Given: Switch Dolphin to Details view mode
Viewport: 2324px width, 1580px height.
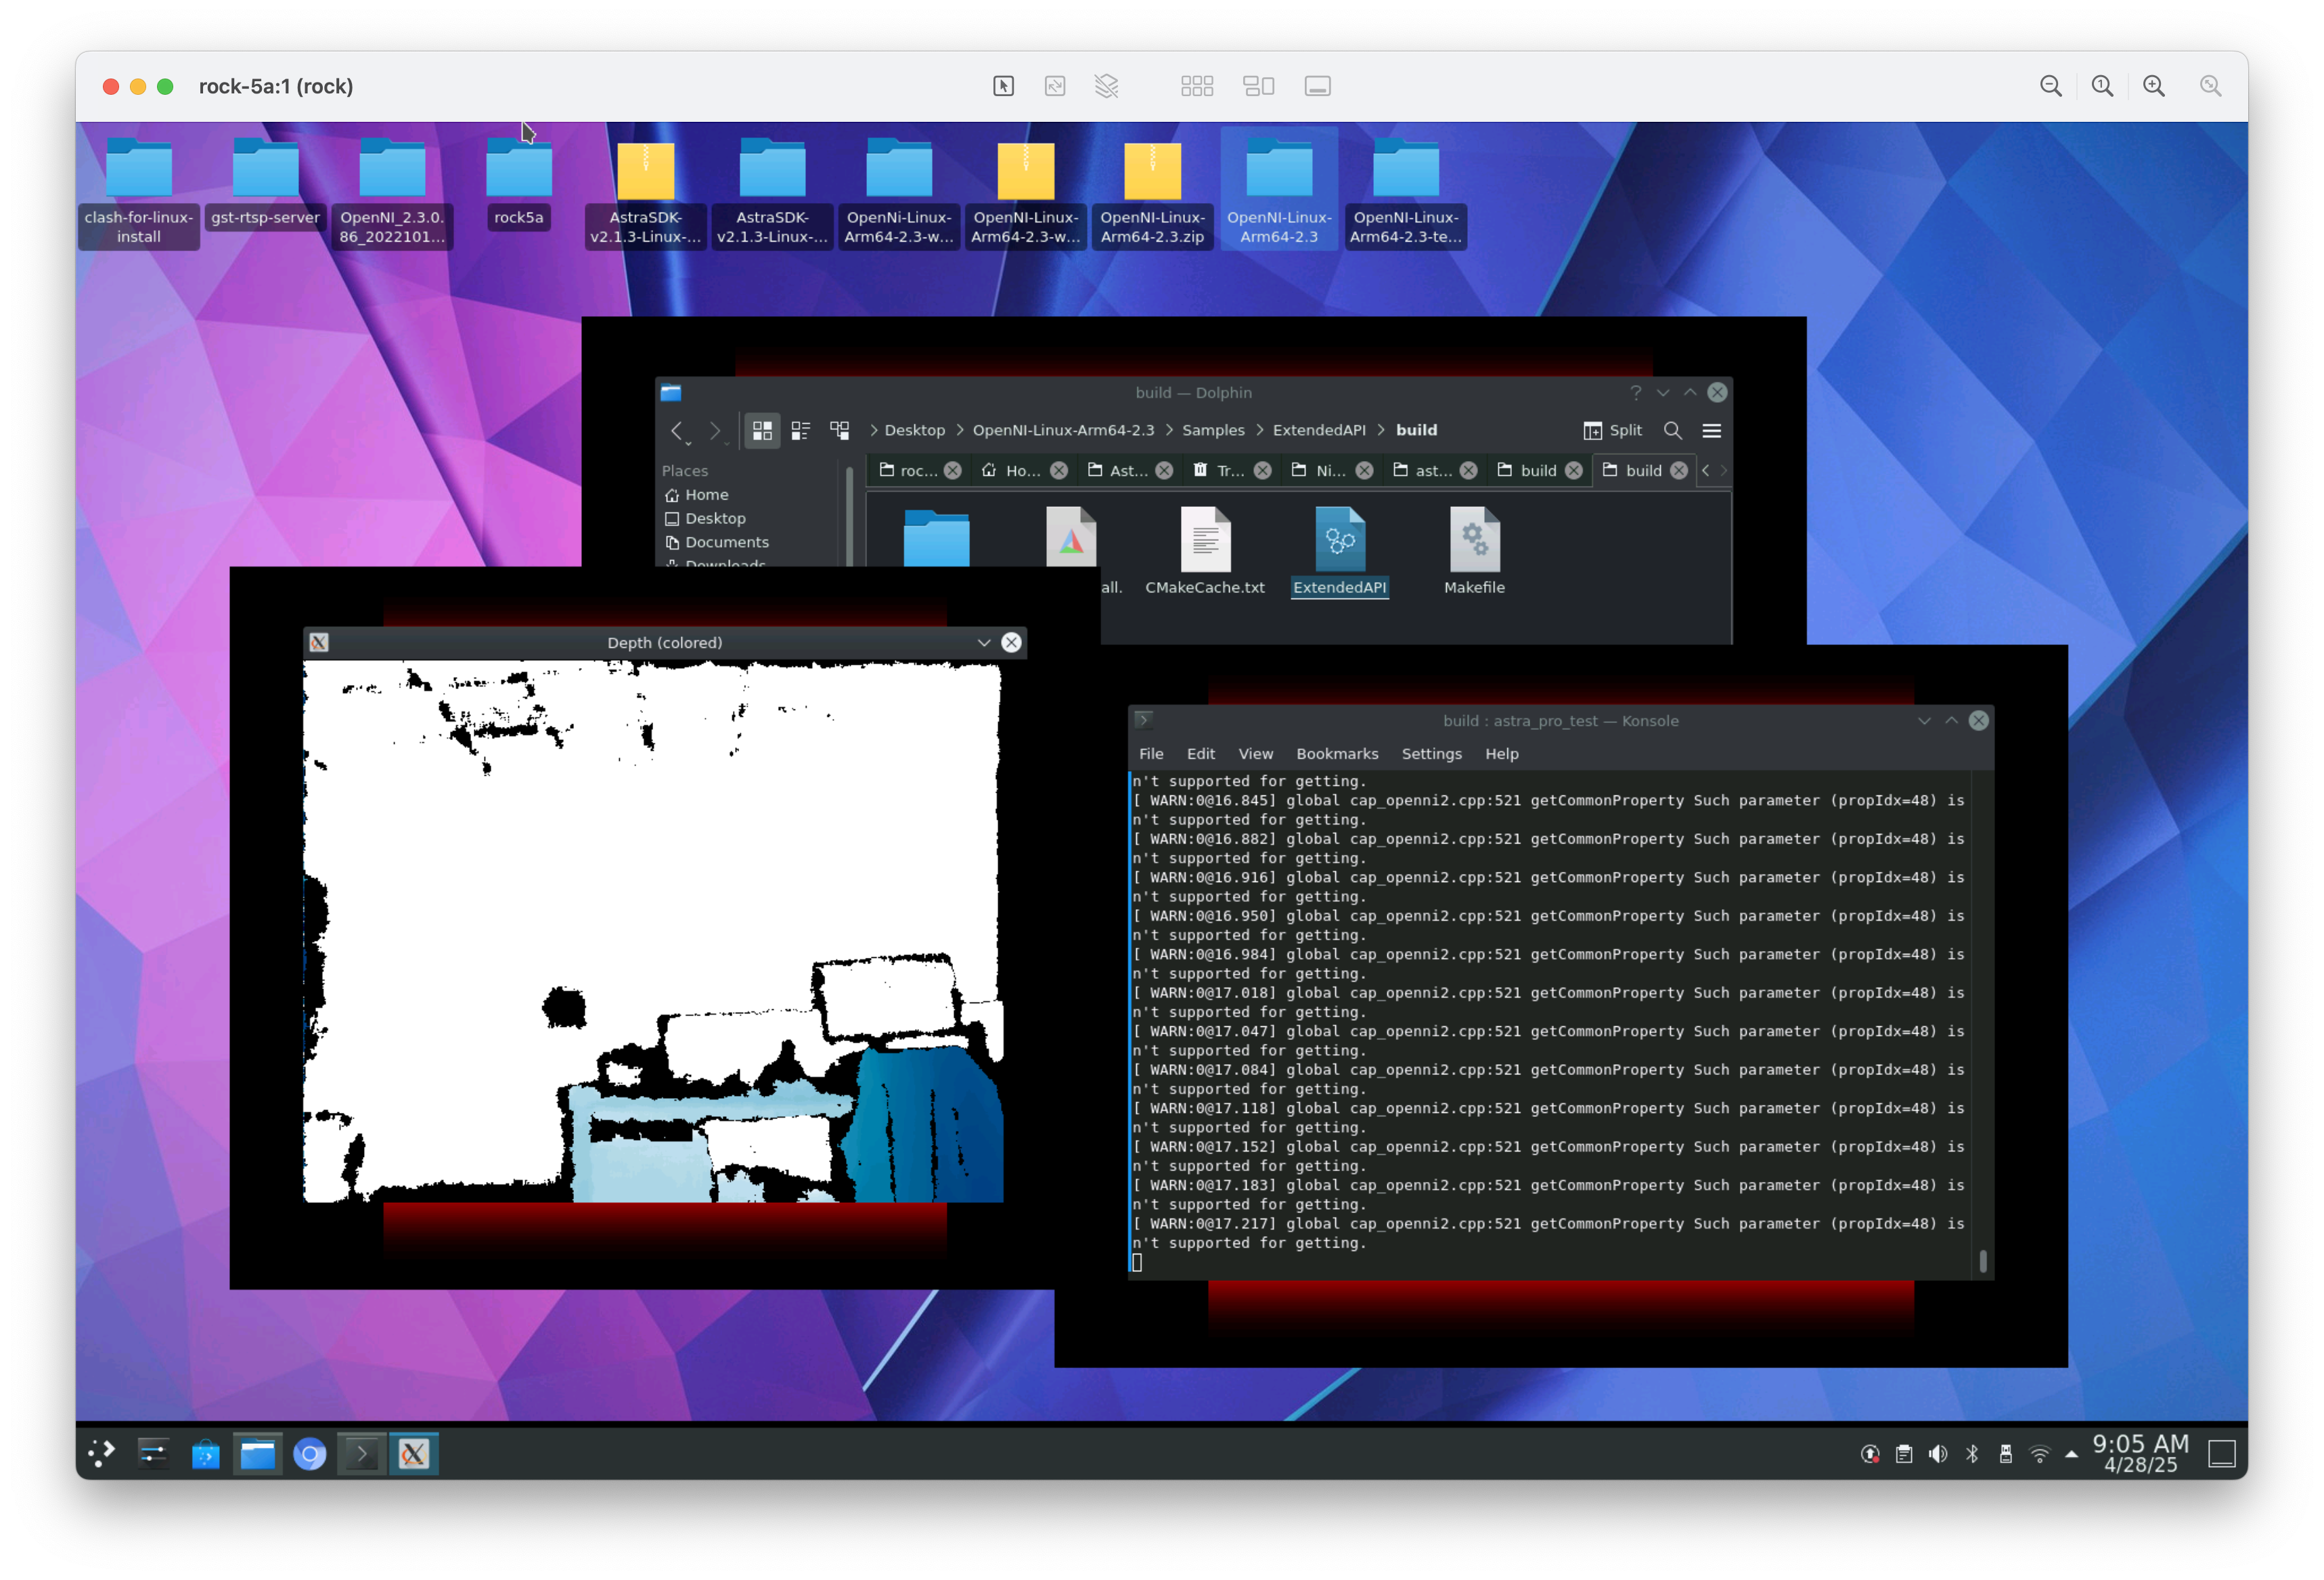Looking at the screenshot, I should click(x=839, y=431).
